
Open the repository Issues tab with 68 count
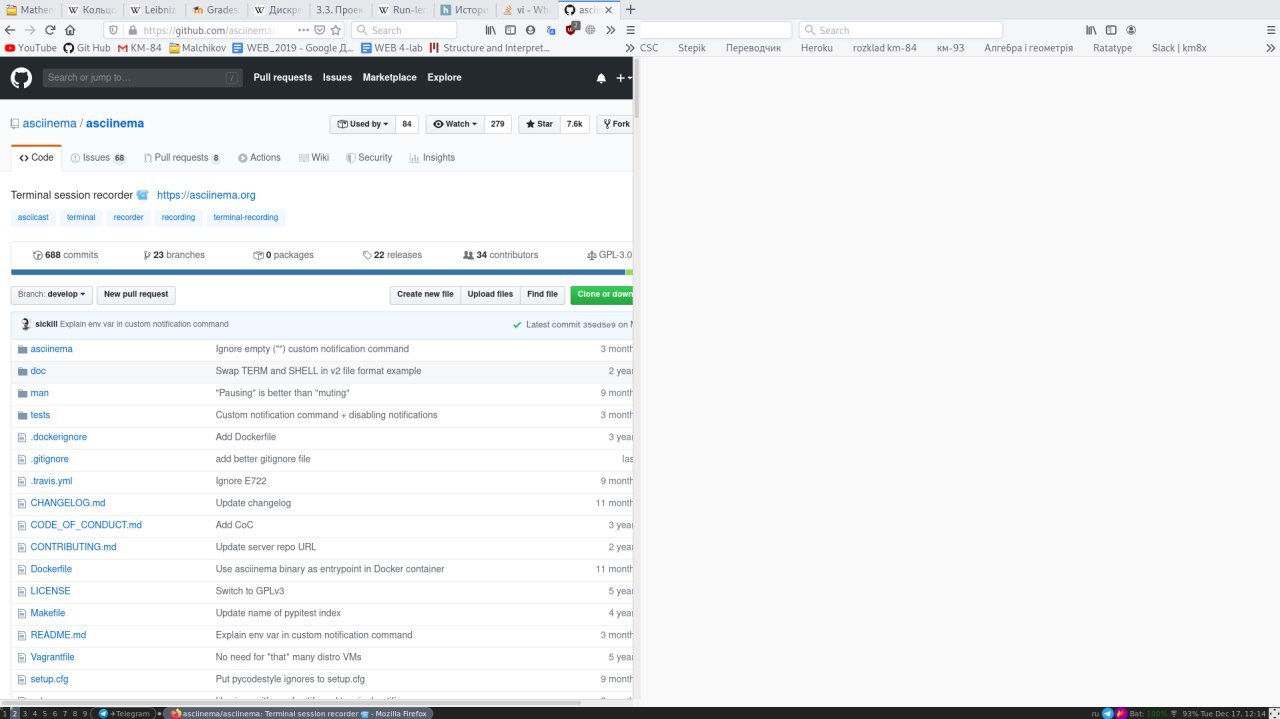[x=98, y=157]
